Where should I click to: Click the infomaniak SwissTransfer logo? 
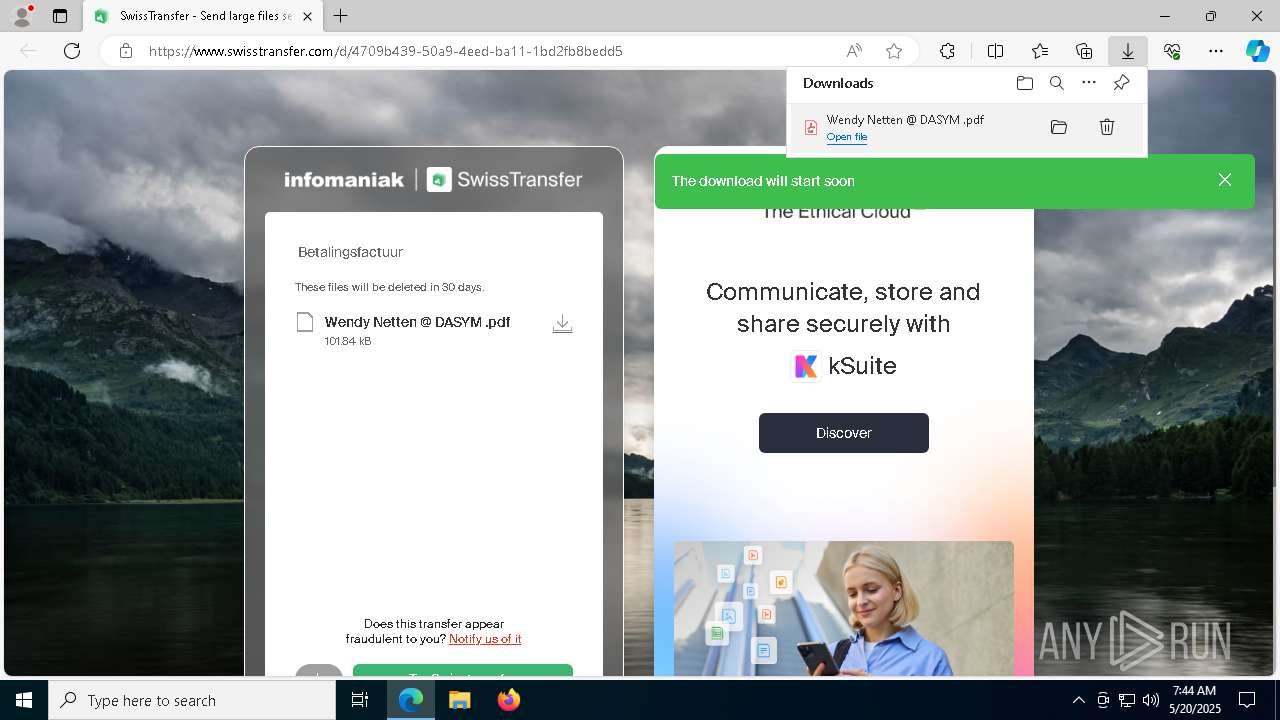(433, 180)
